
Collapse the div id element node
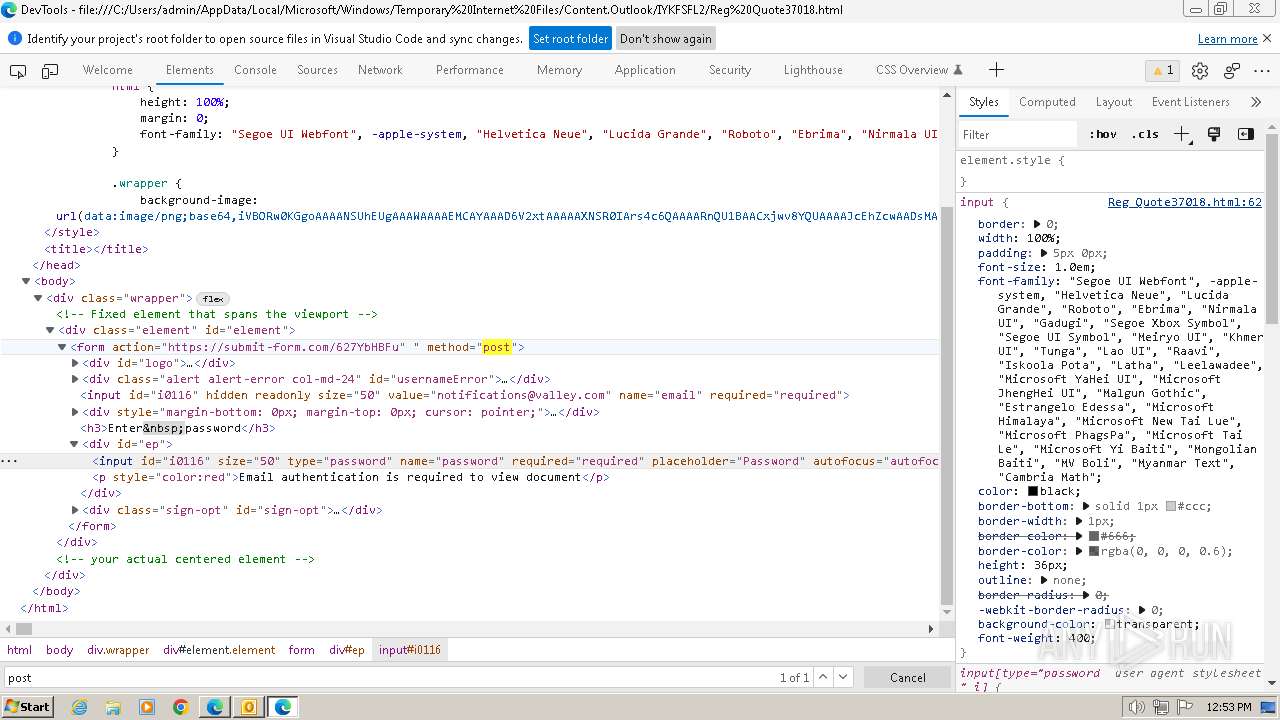pos(50,330)
